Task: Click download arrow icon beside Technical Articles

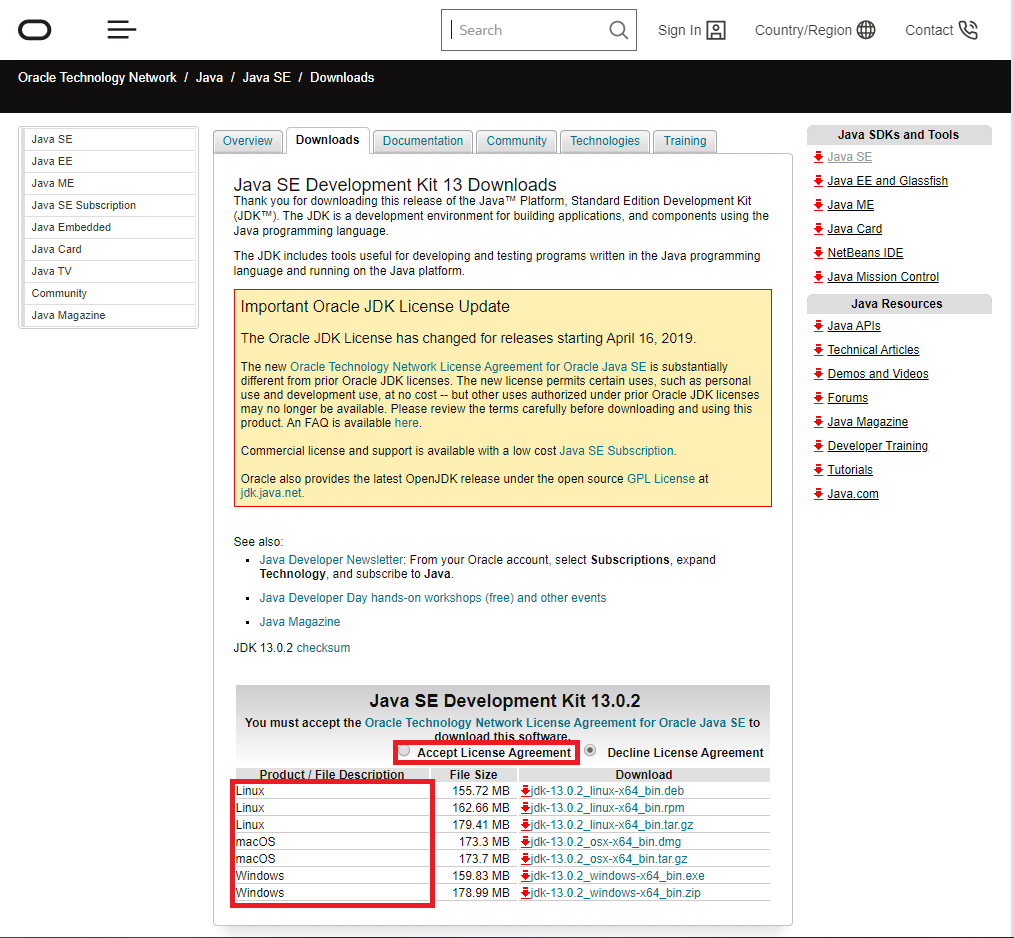Action: [818, 349]
